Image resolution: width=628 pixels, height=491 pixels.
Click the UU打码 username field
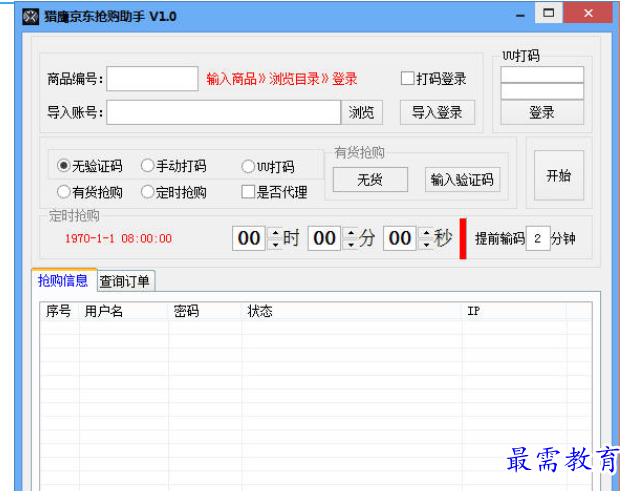click(542, 75)
